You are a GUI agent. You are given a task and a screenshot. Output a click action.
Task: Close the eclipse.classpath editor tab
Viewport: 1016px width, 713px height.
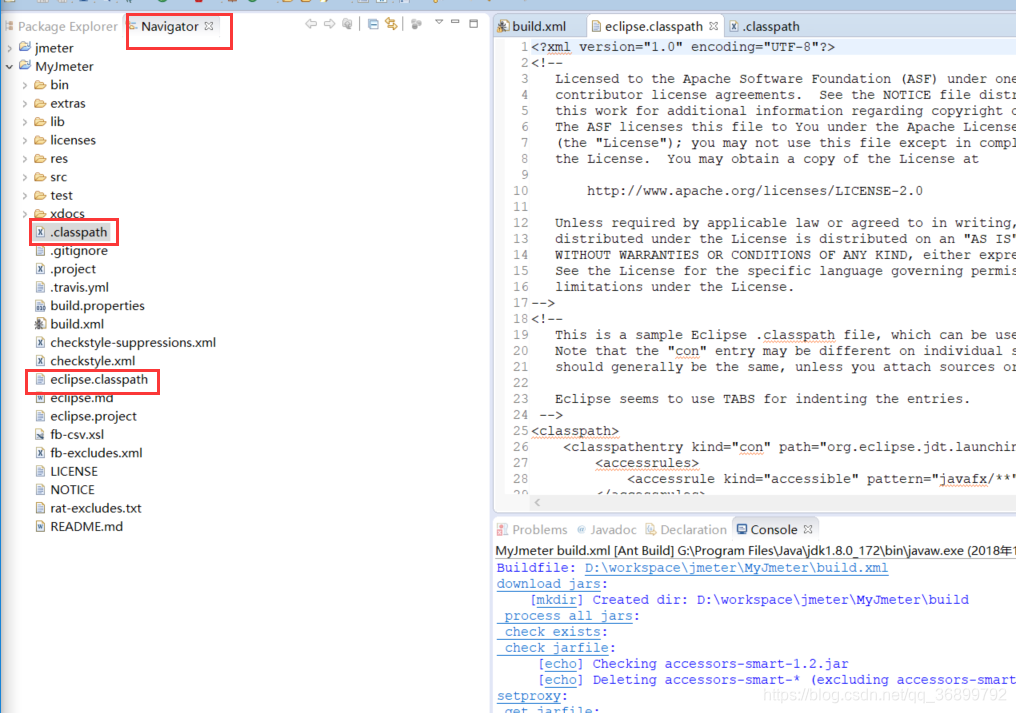(713, 26)
